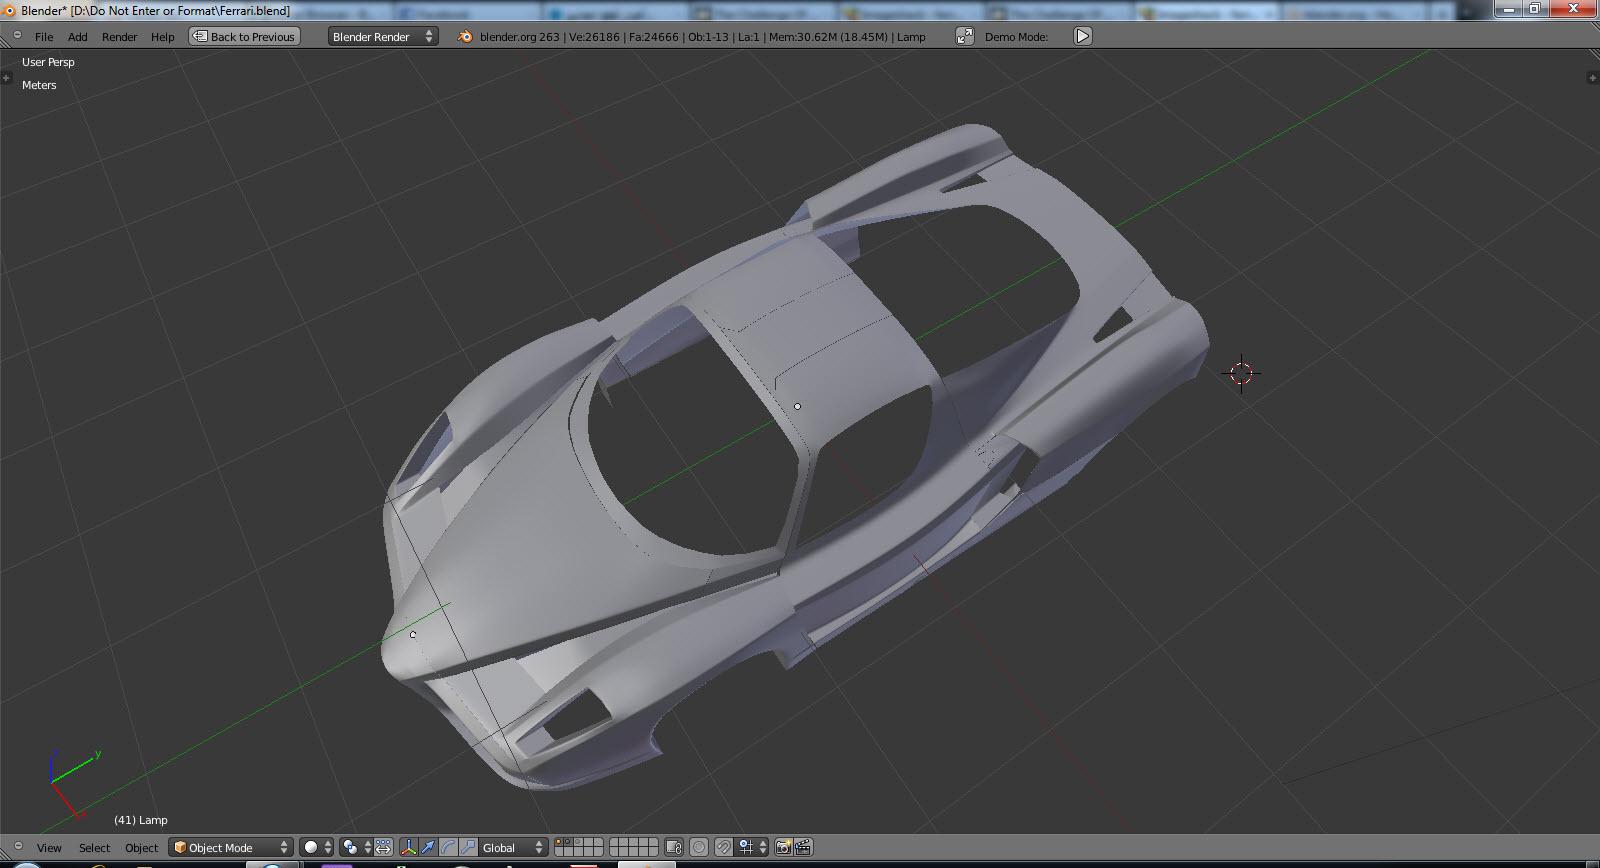Toggle the first button of second layer block
The width and height of the screenshot is (1600, 868).
click(615, 842)
